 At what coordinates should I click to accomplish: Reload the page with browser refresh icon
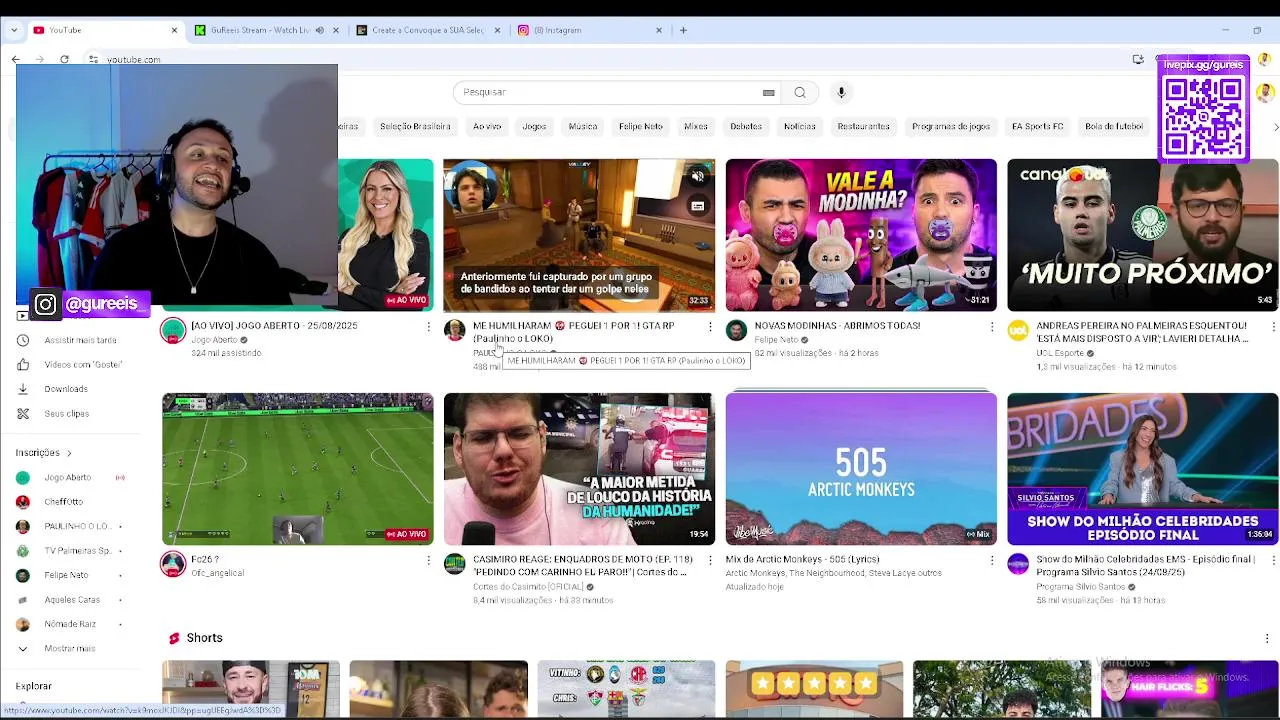(x=64, y=60)
